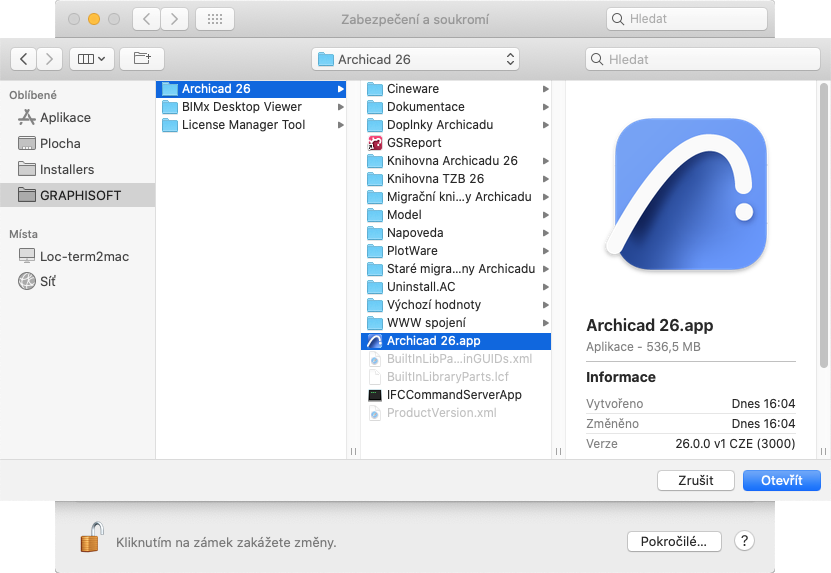Select Staré migra...ny Archicadu folder
831x573 pixels.
(x=456, y=269)
